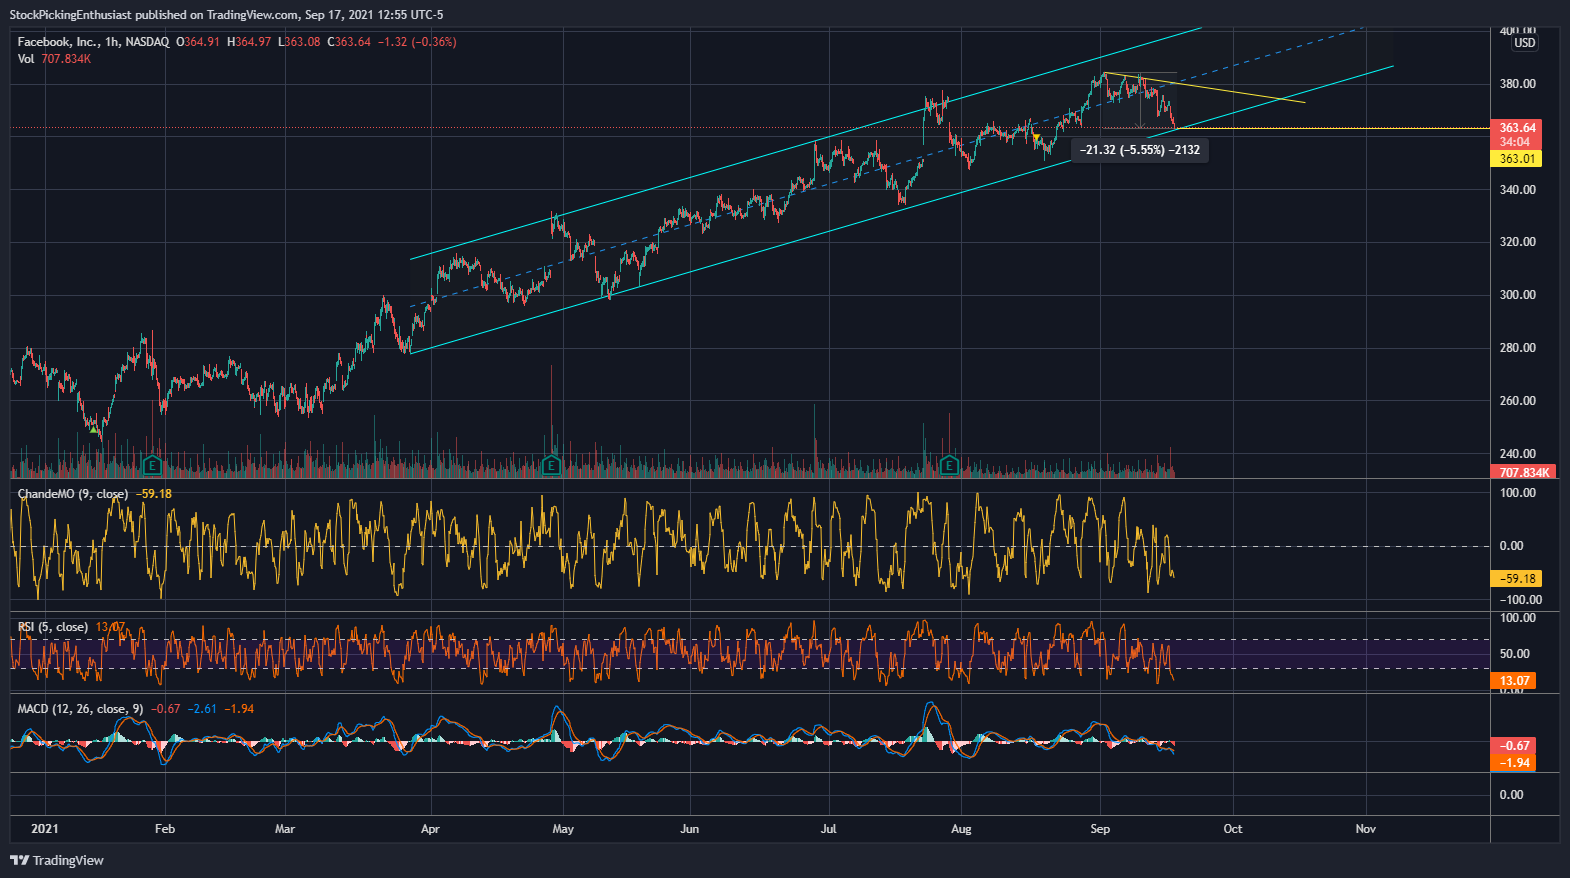This screenshot has width=1570, height=878.
Task: Click the yellow −59.18 axis label
Action: 1516,579
